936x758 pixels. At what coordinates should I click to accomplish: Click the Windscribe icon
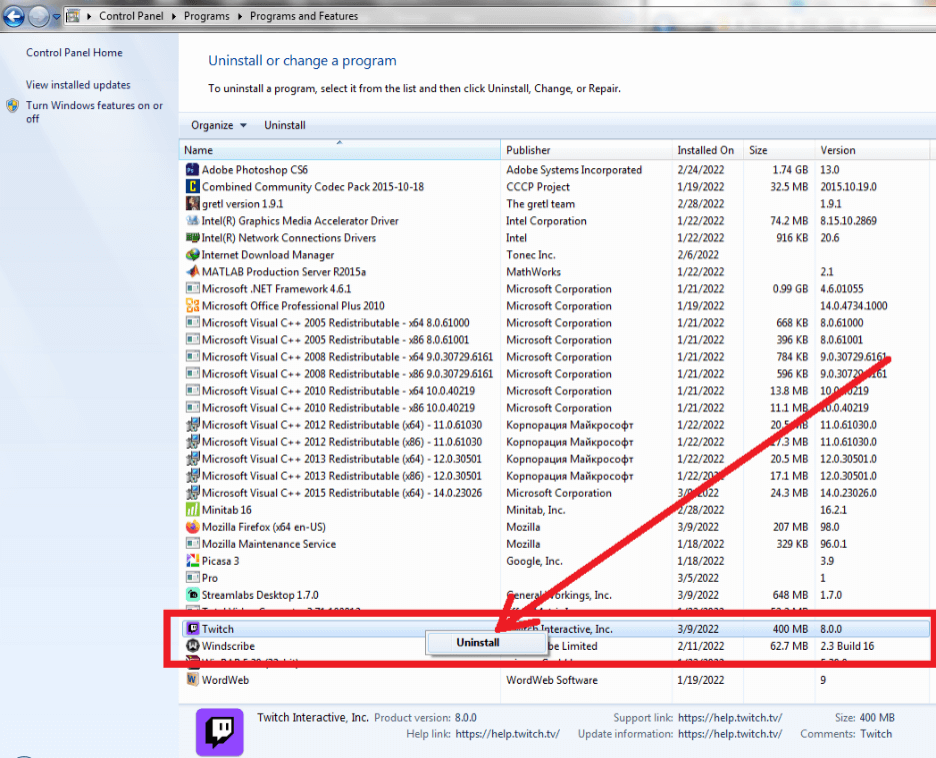pyautogui.click(x=192, y=646)
